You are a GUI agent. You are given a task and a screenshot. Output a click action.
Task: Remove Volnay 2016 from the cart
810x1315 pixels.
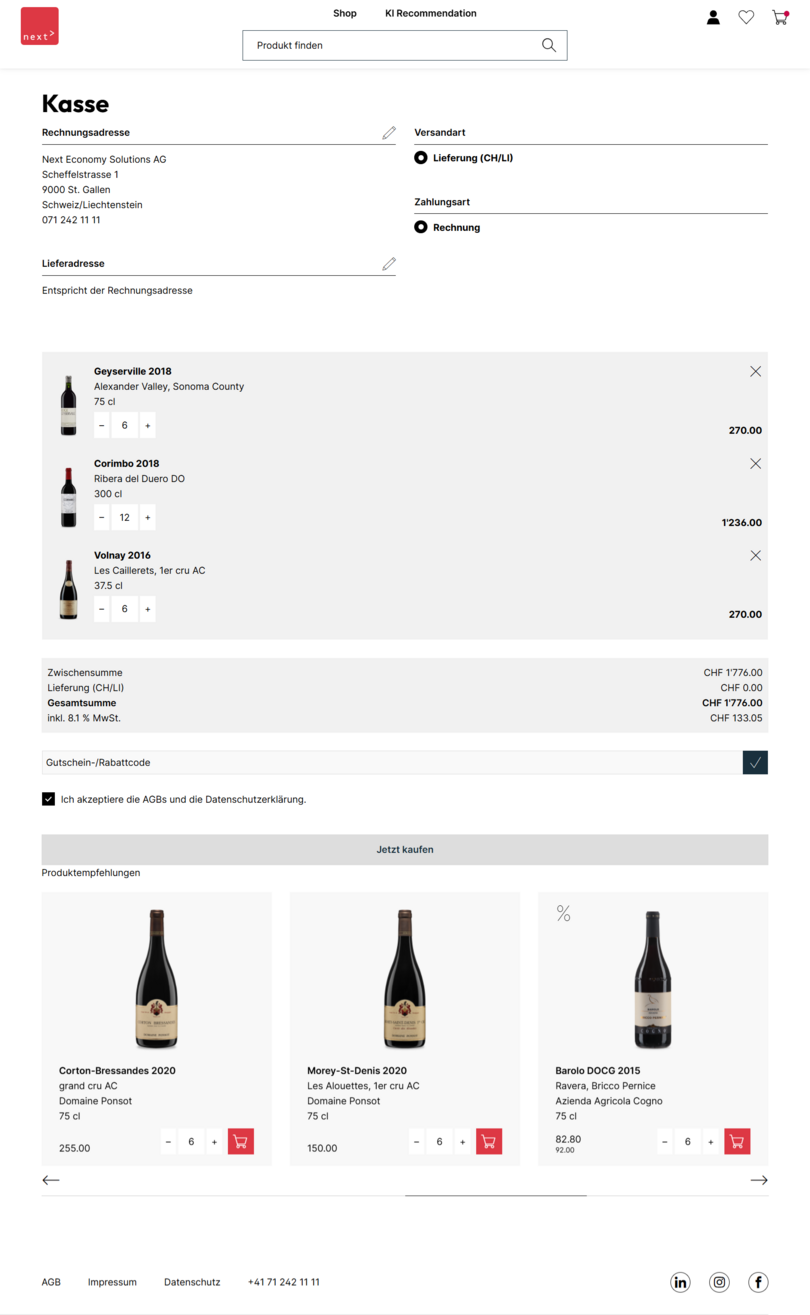click(755, 555)
